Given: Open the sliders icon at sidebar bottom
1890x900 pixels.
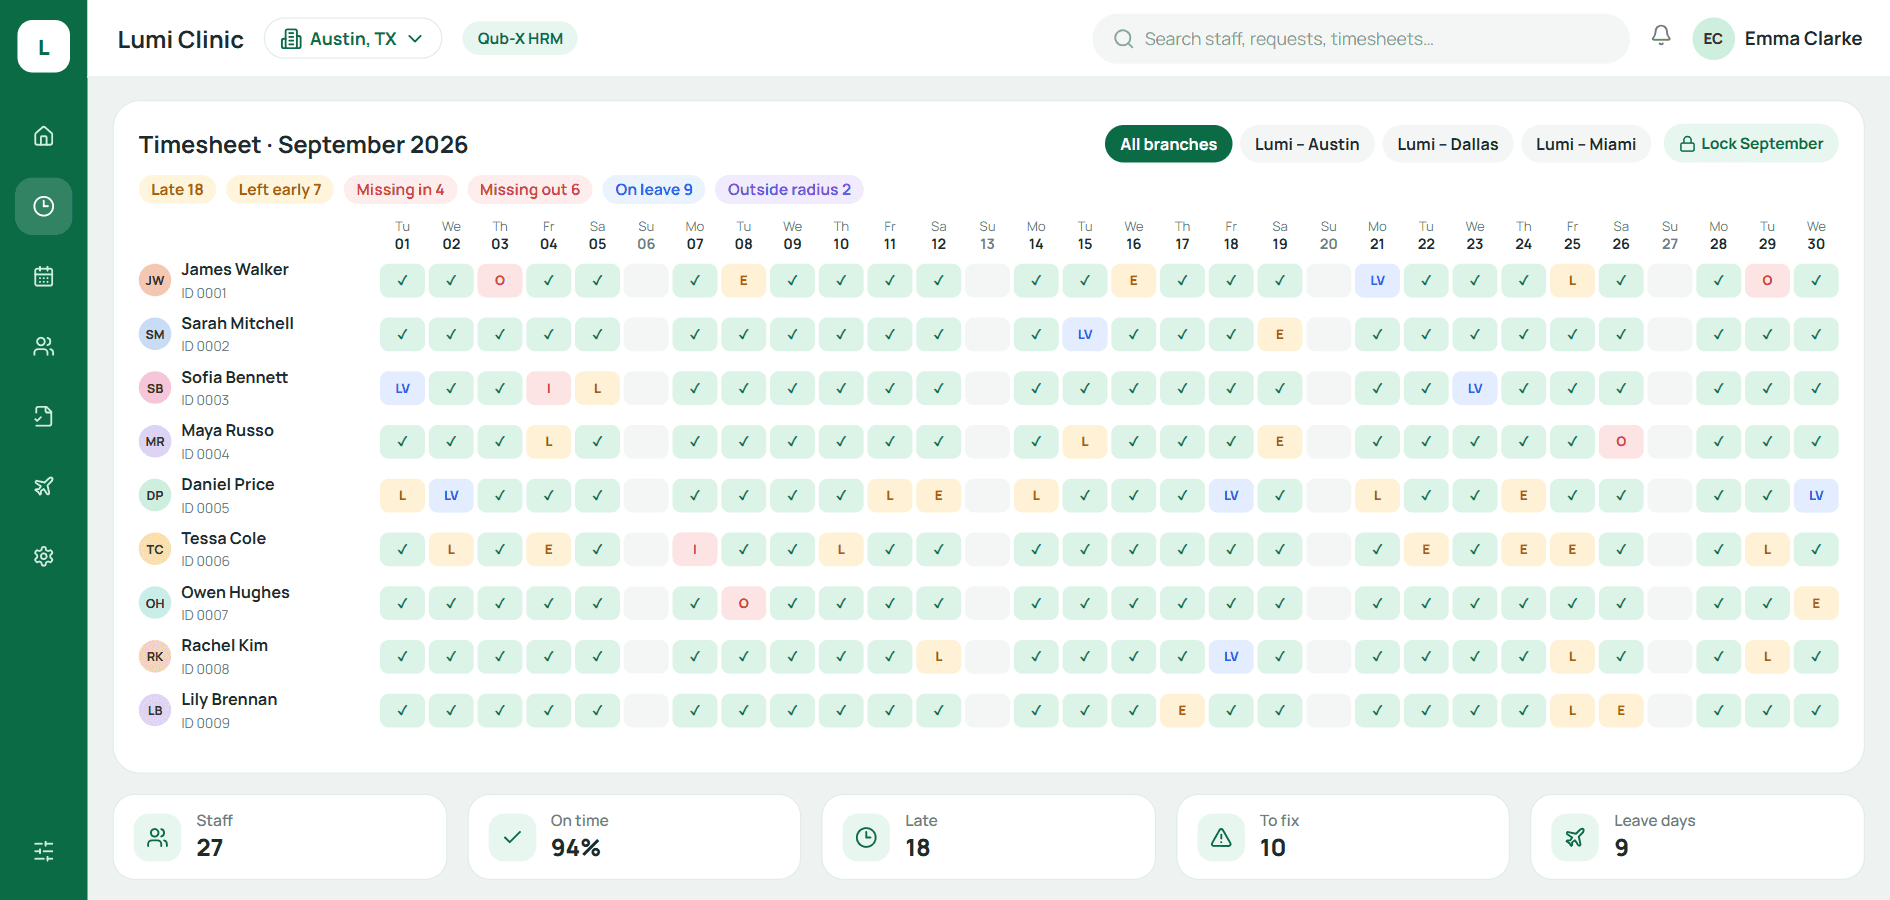Looking at the screenshot, I should [x=43, y=851].
